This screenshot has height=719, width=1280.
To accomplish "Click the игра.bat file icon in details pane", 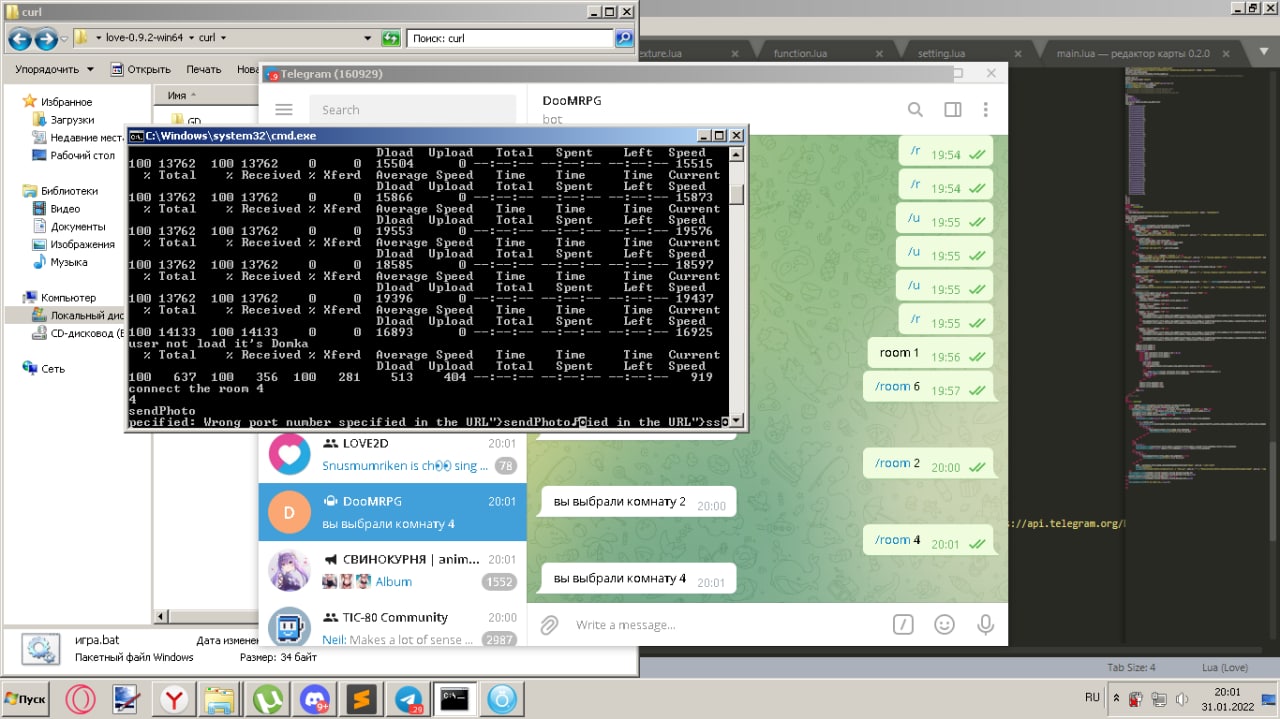I will 40,648.
